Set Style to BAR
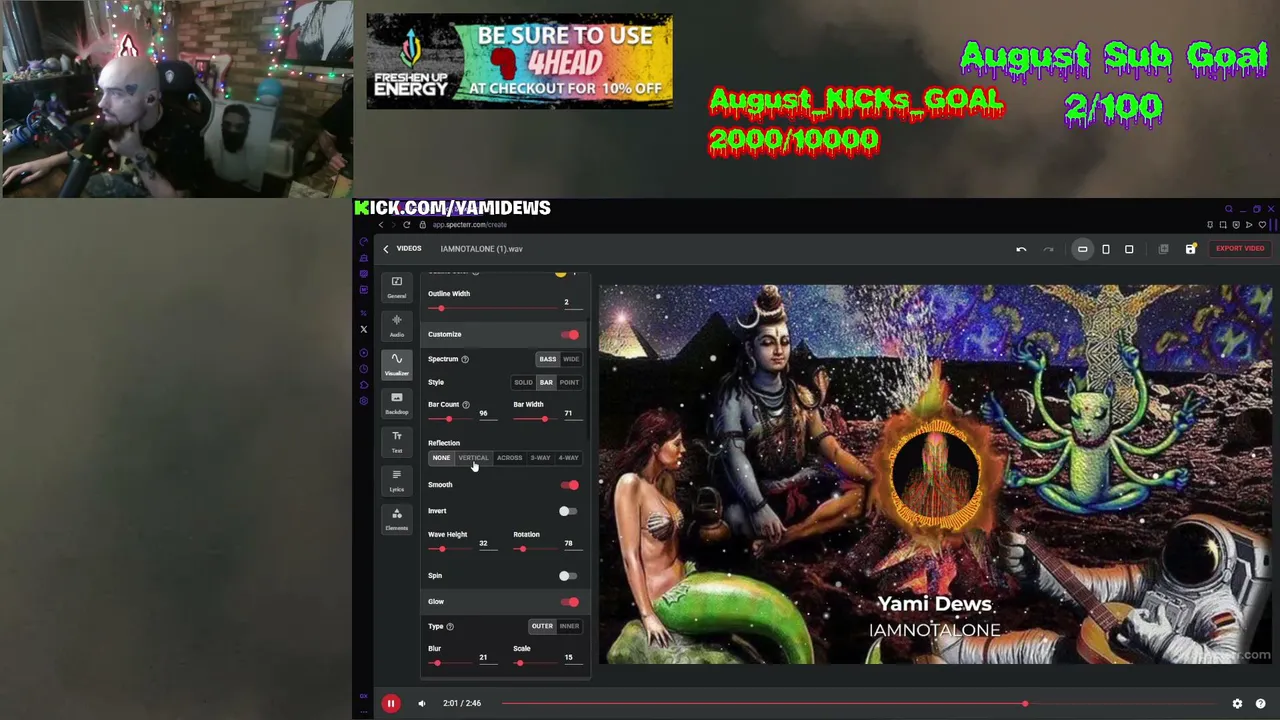This screenshot has width=1280, height=720. tap(546, 382)
